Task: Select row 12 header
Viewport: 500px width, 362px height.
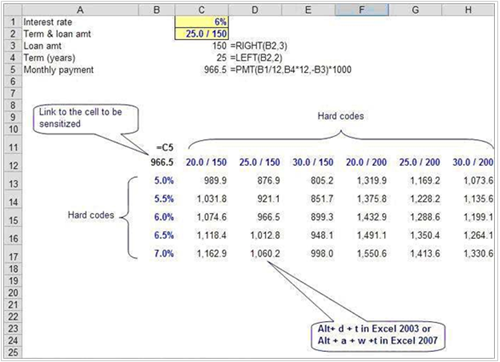Action: pos(13,165)
